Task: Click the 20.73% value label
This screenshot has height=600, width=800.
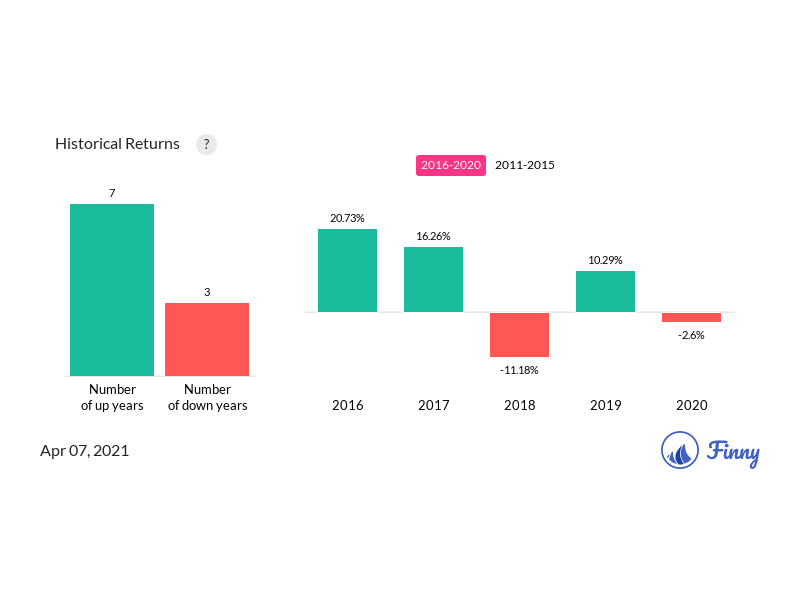Action: click(347, 218)
